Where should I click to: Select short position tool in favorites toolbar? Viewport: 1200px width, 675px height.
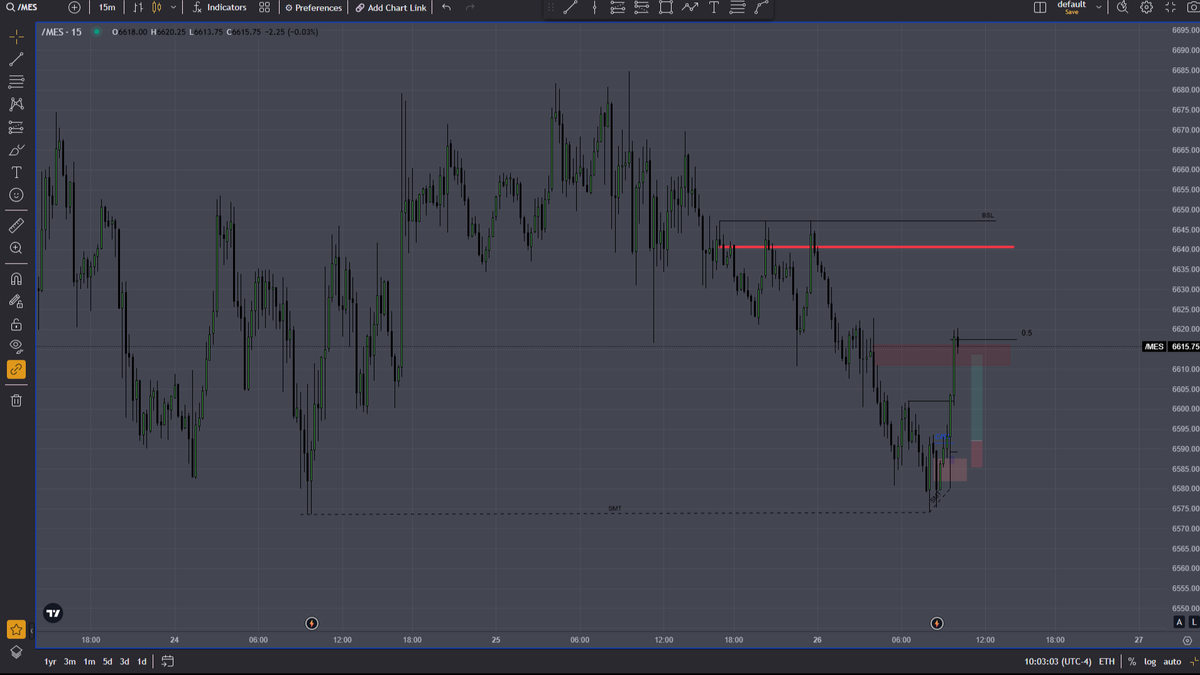pos(642,7)
